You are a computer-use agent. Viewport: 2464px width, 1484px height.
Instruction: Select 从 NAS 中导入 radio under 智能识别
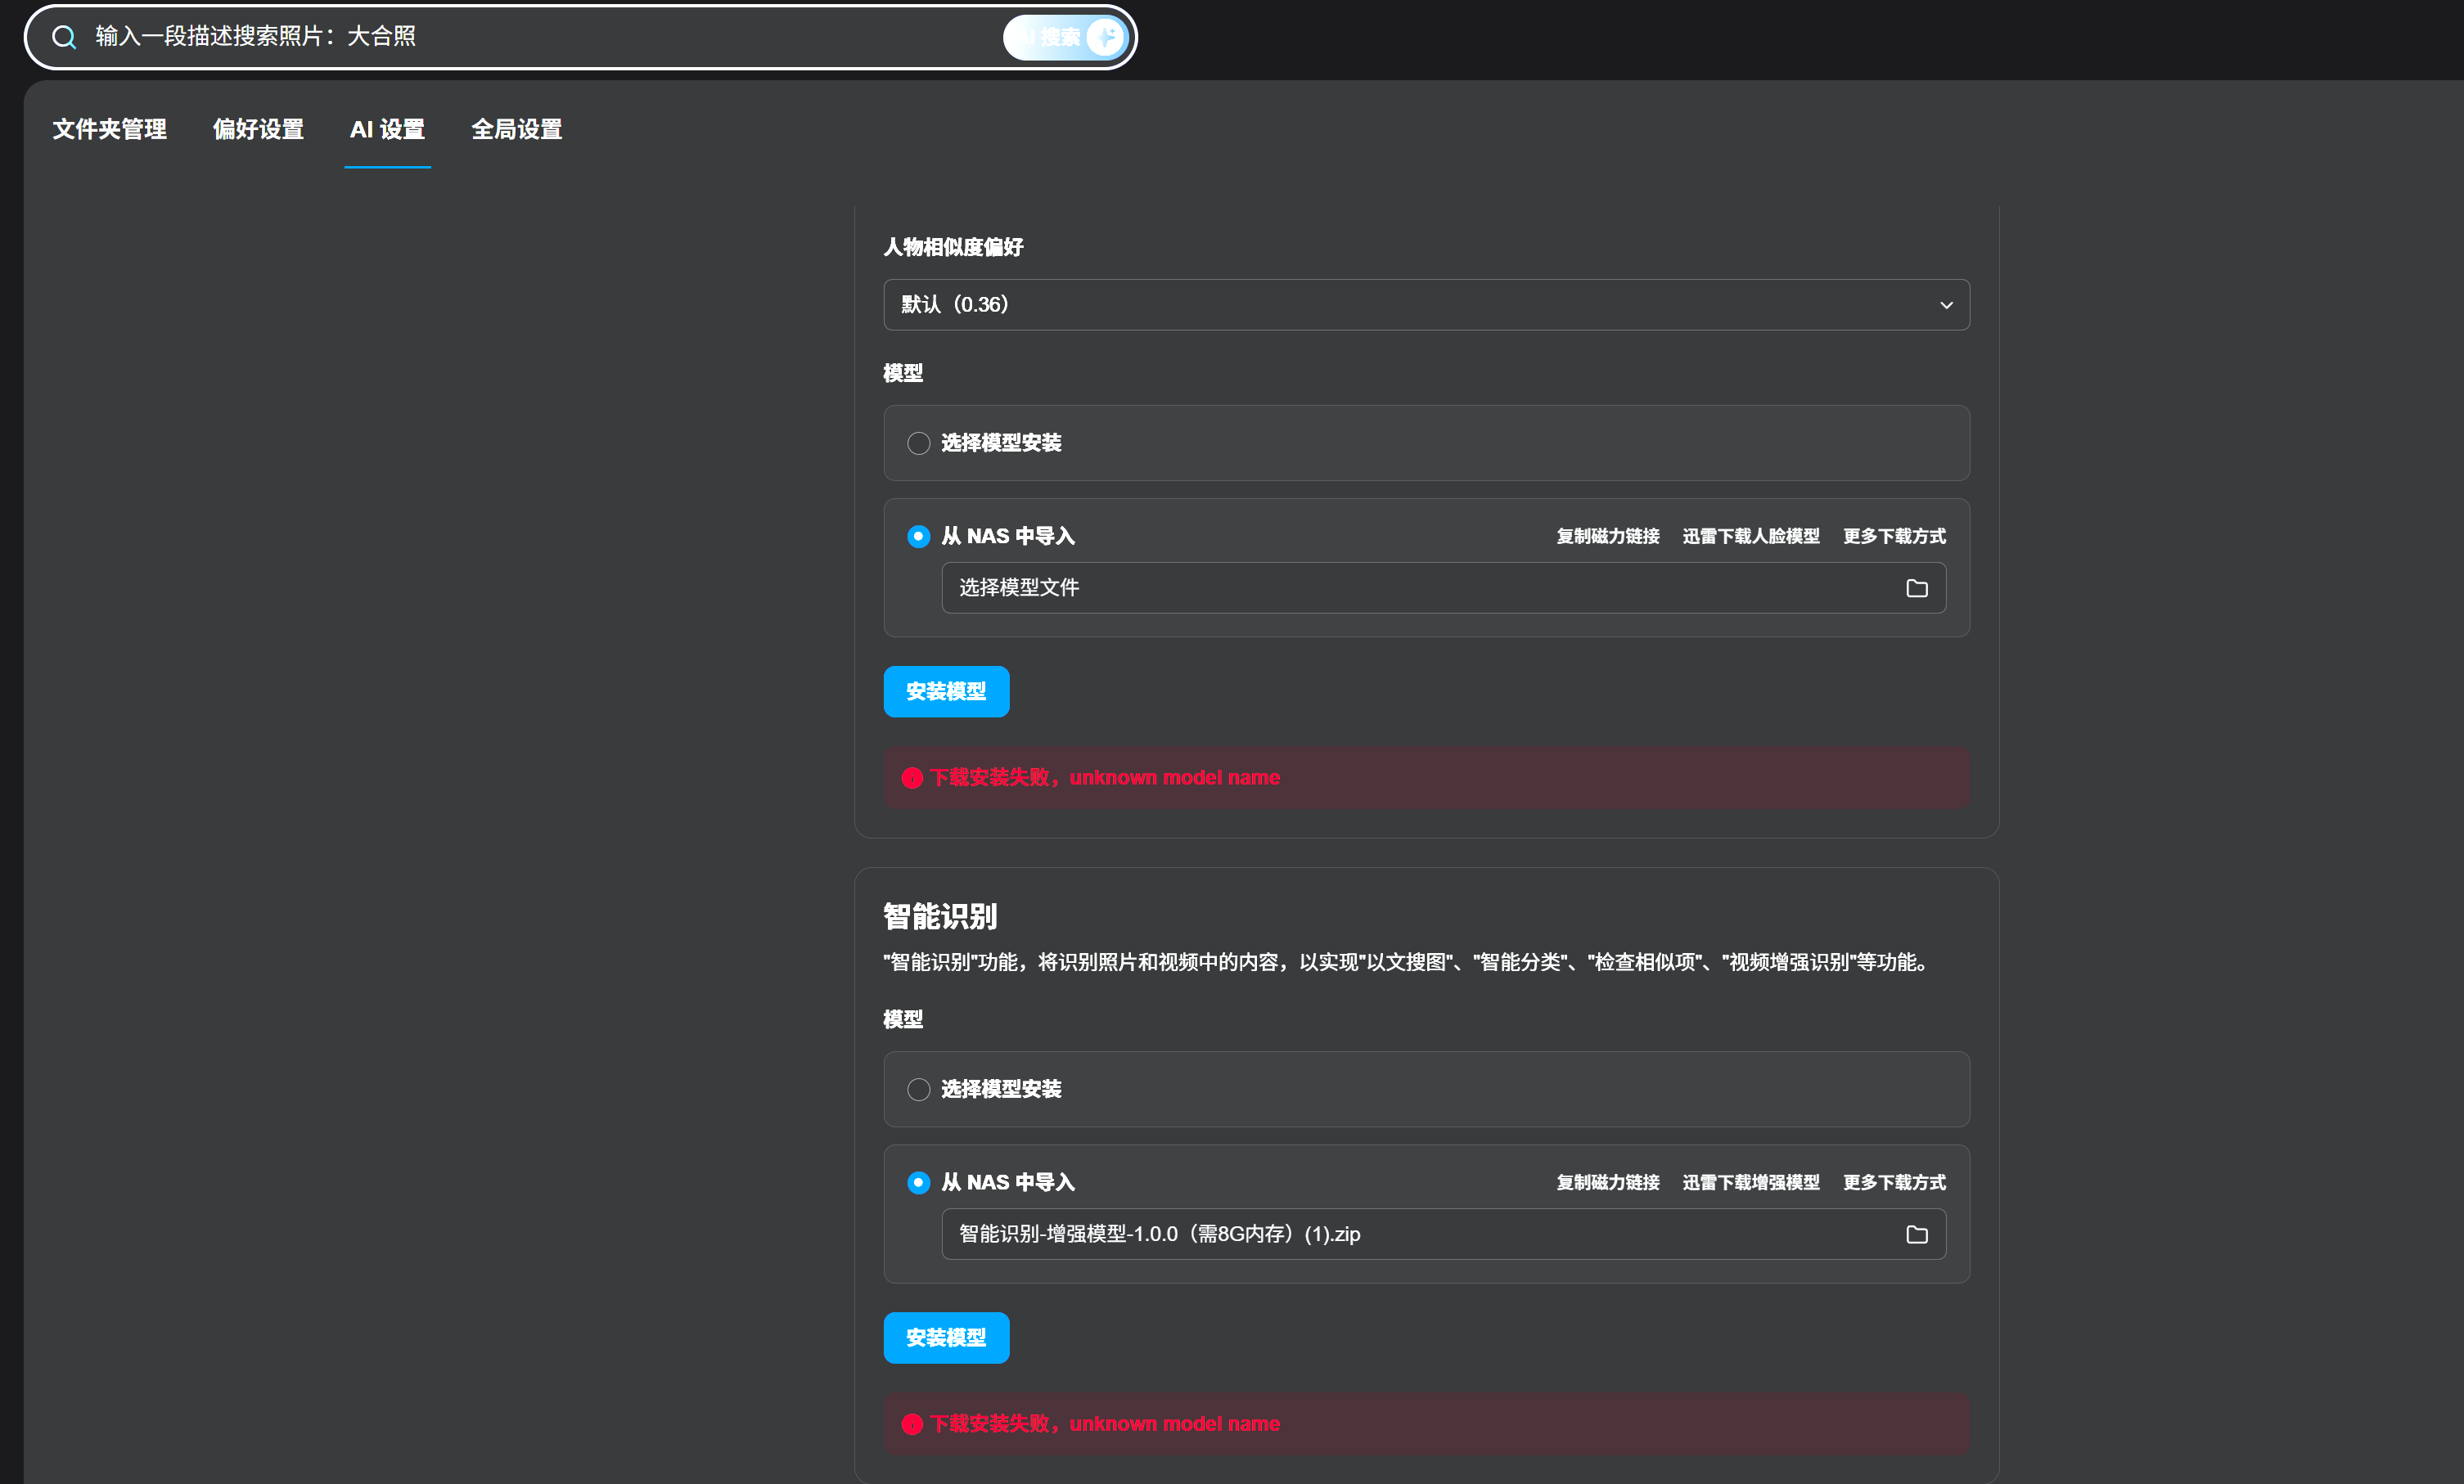pyautogui.click(x=918, y=1183)
